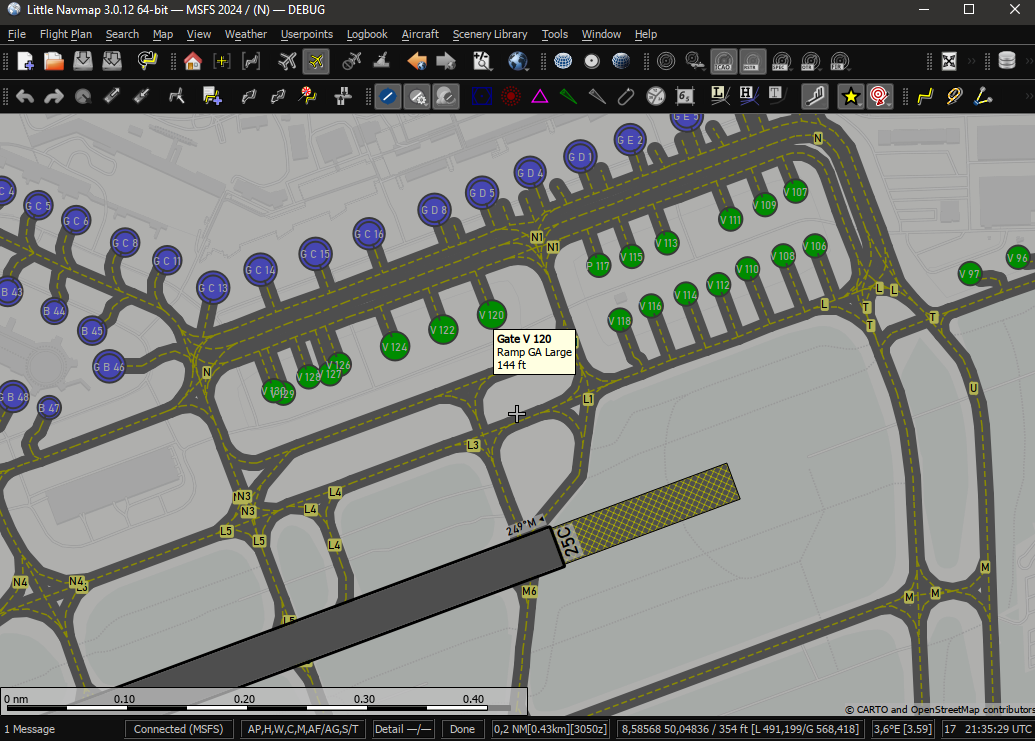Click the runway 25C label

(x=568, y=542)
